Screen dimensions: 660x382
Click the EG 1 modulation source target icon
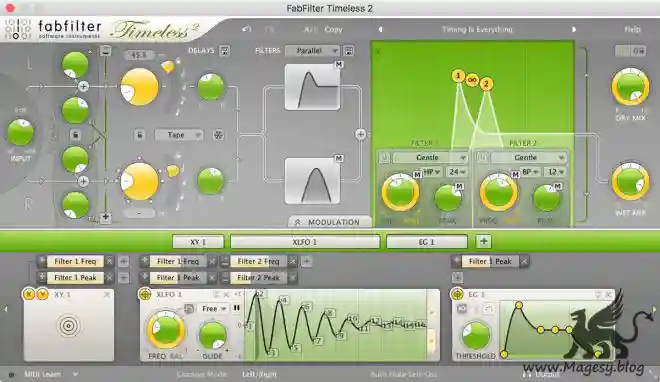pyautogui.click(x=457, y=294)
